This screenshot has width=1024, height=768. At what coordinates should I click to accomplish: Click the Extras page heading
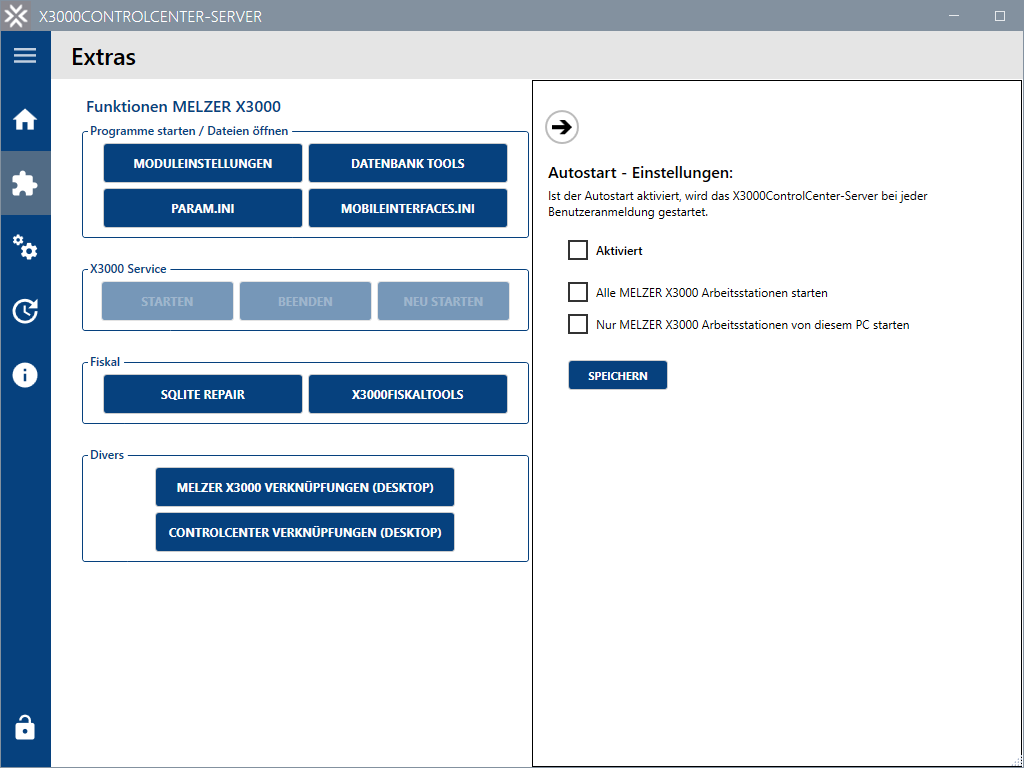[104, 57]
